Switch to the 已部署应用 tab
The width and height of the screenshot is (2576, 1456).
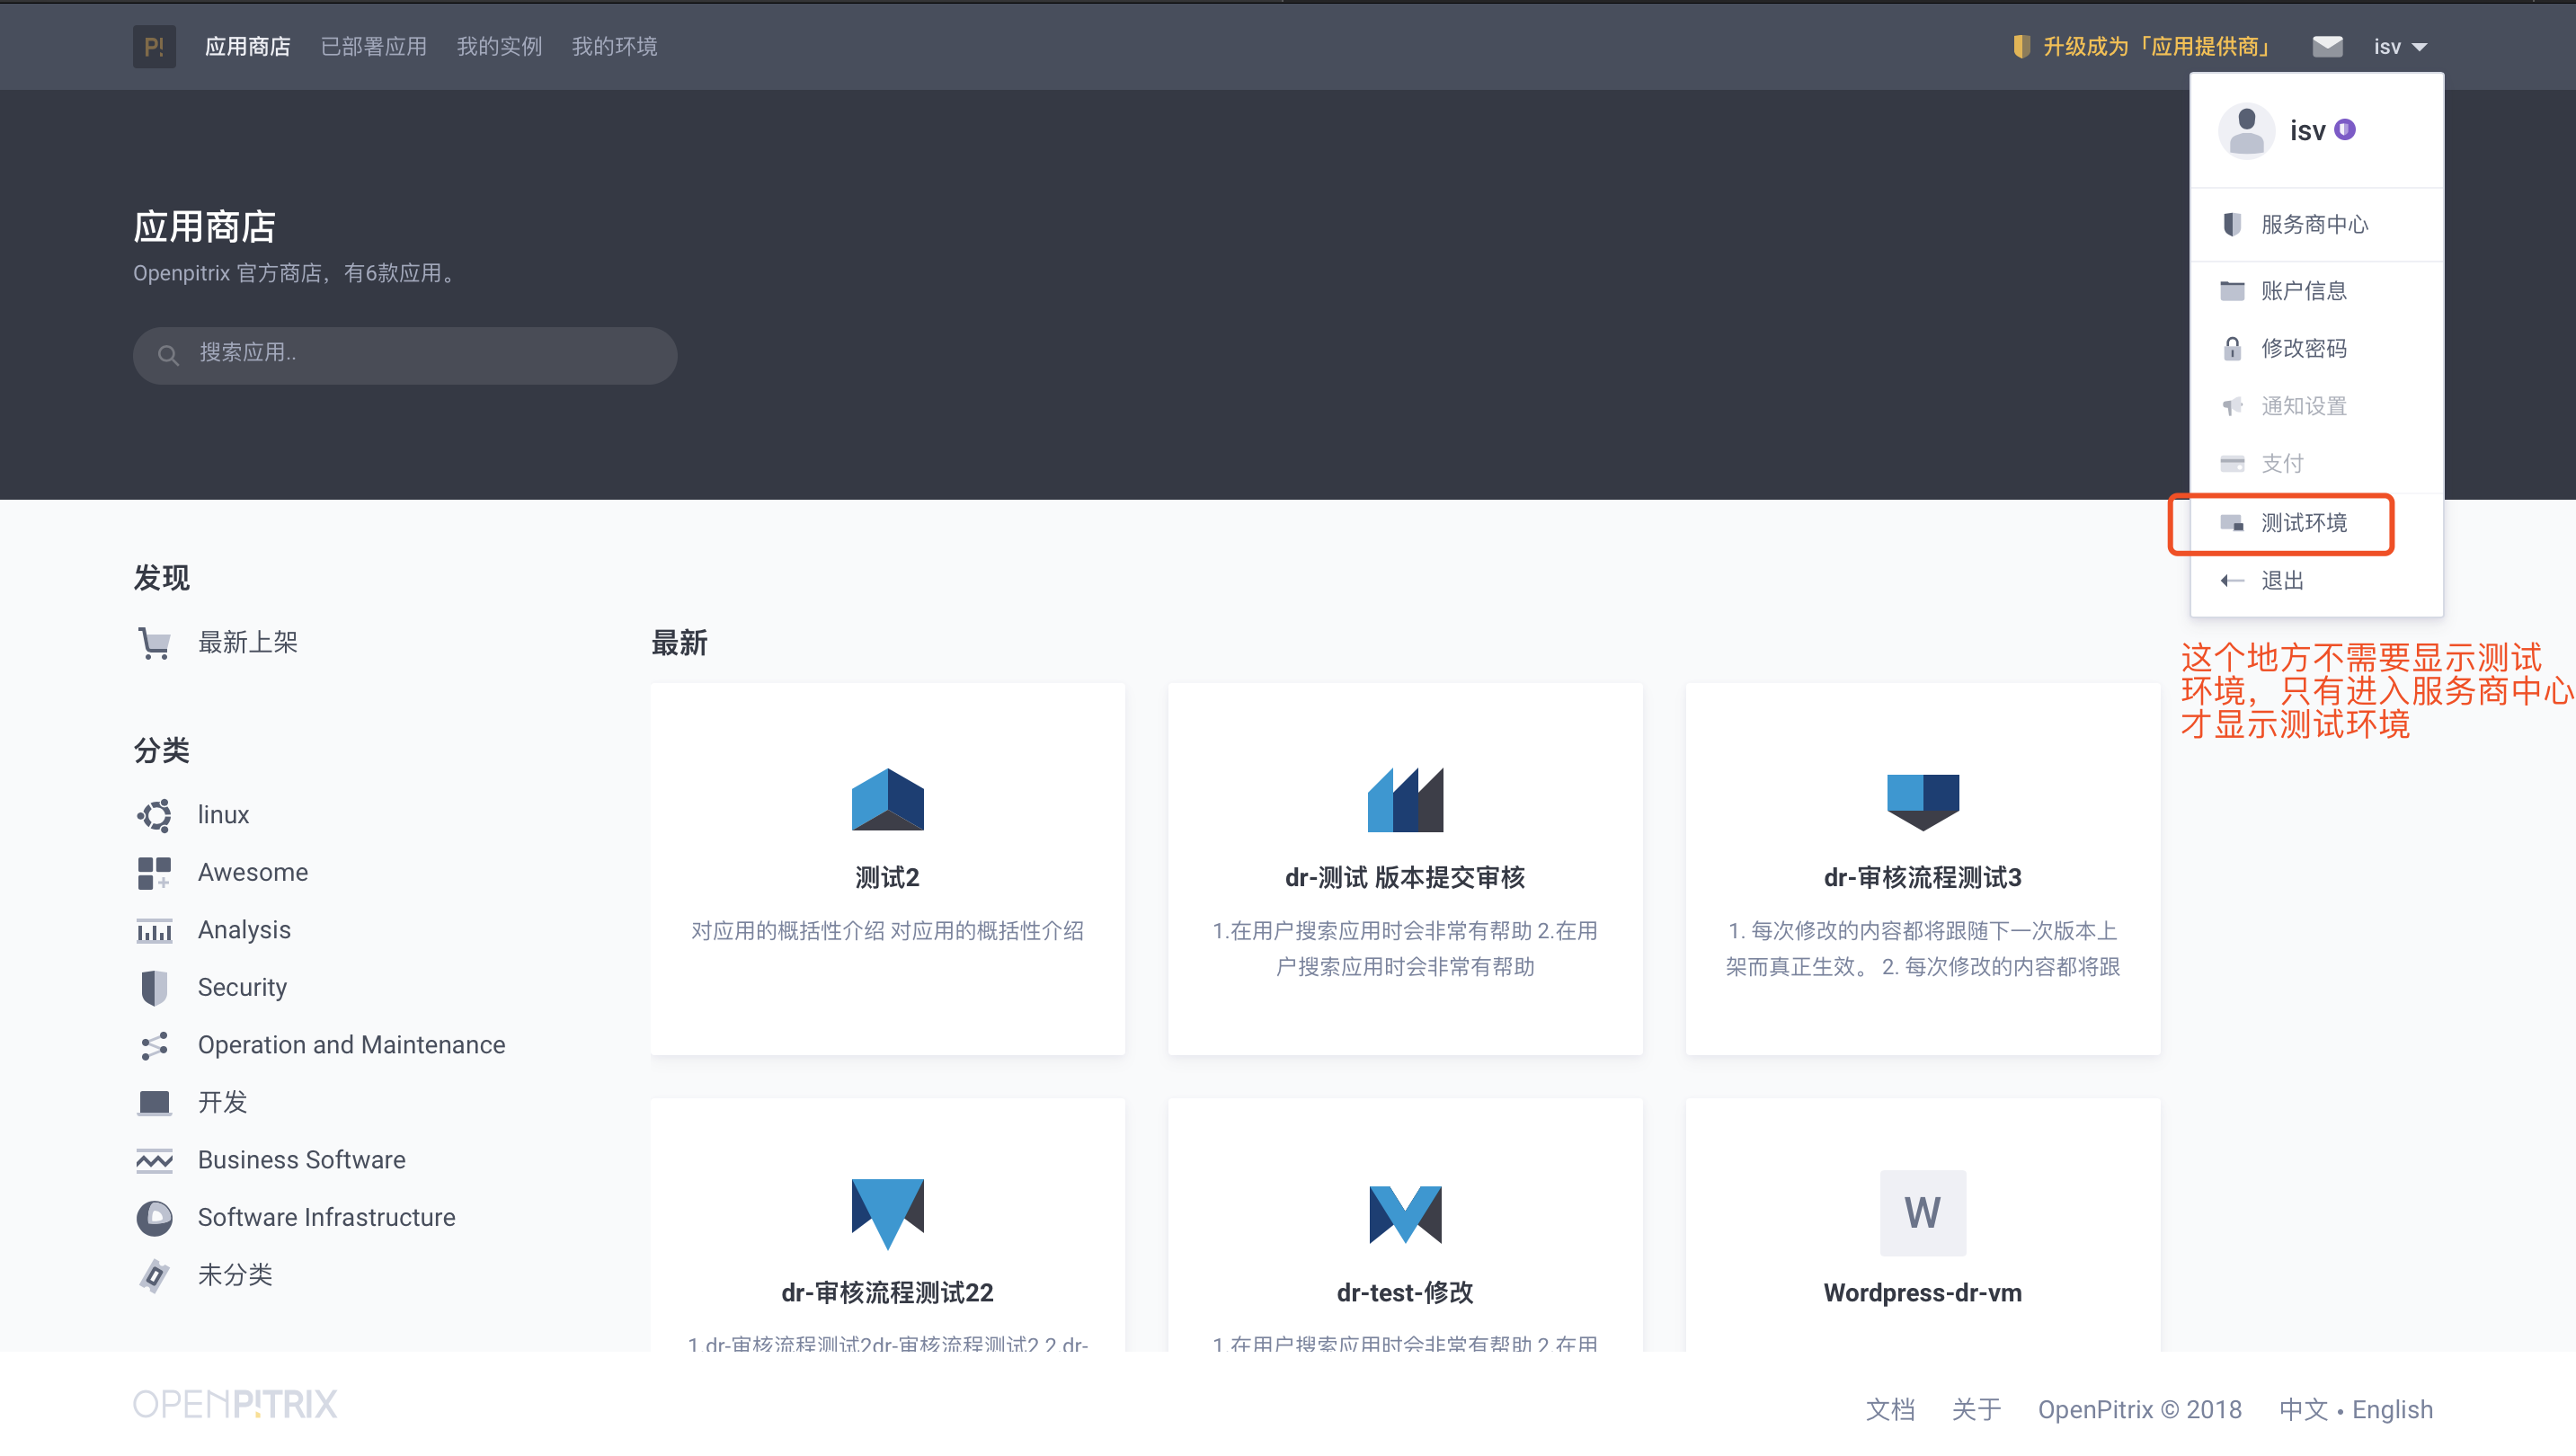pos(373,46)
